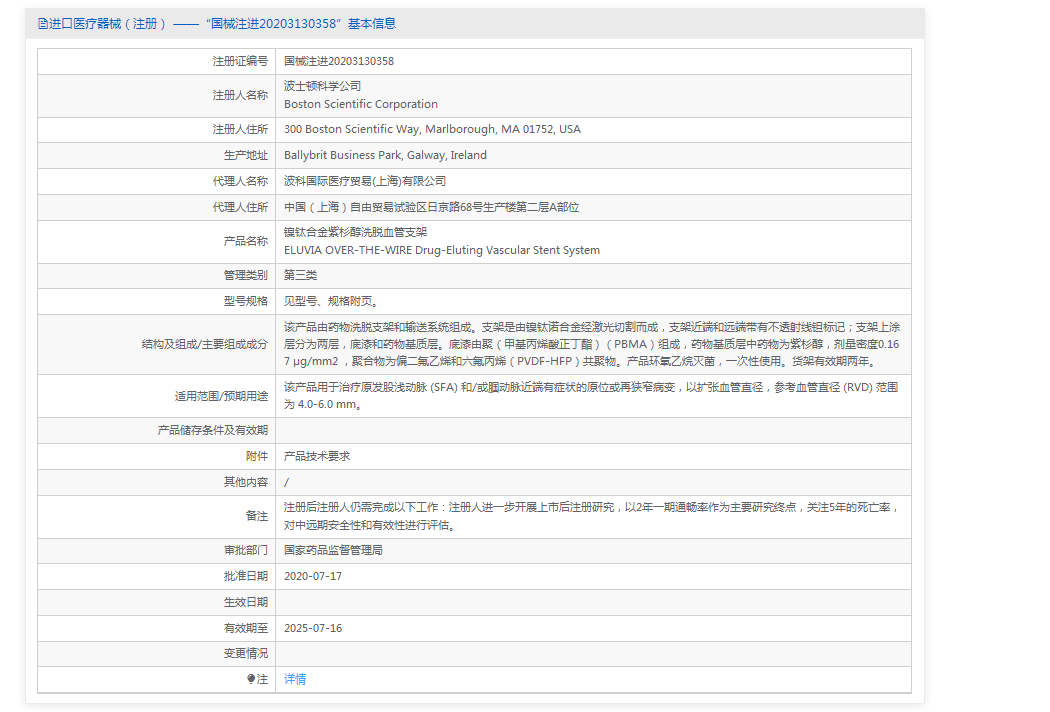Click the approval date 2020-07-17

pyautogui.click(x=313, y=577)
